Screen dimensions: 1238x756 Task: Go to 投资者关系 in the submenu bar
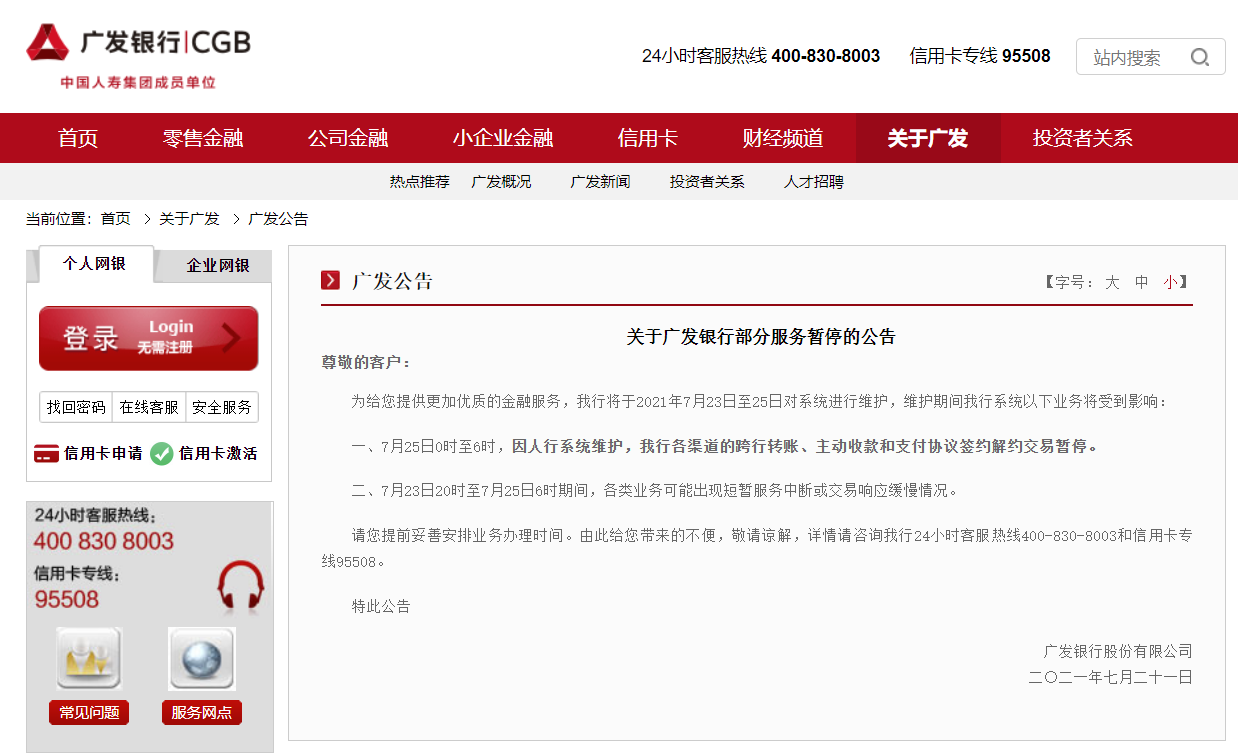pyautogui.click(x=708, y=182)
